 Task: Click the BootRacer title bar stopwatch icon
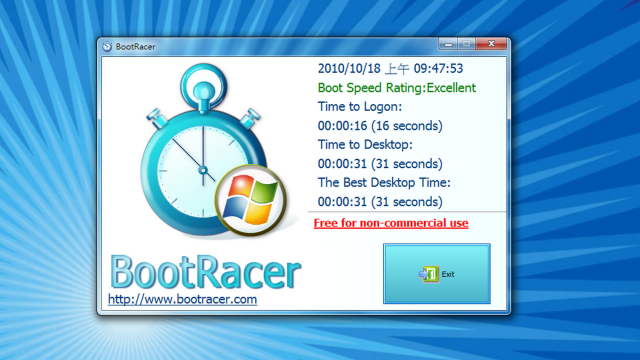pos(107,47)
